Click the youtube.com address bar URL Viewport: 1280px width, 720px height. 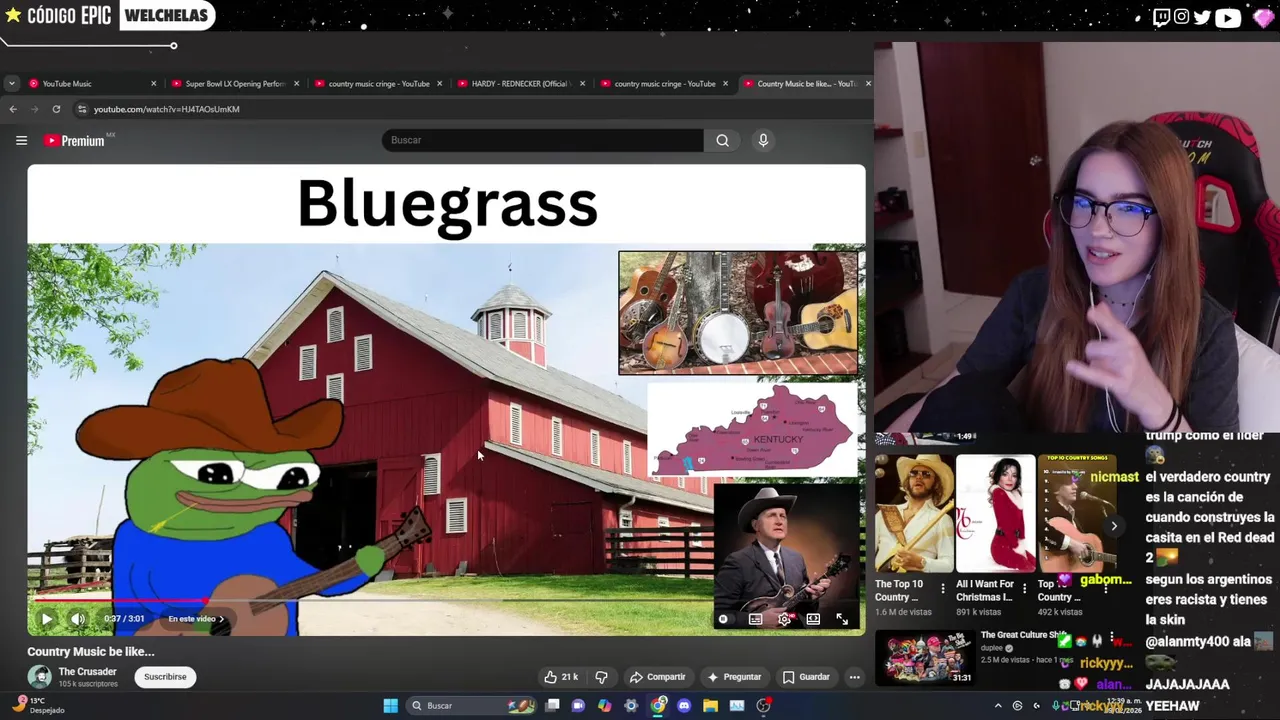(x=167, y=109)
